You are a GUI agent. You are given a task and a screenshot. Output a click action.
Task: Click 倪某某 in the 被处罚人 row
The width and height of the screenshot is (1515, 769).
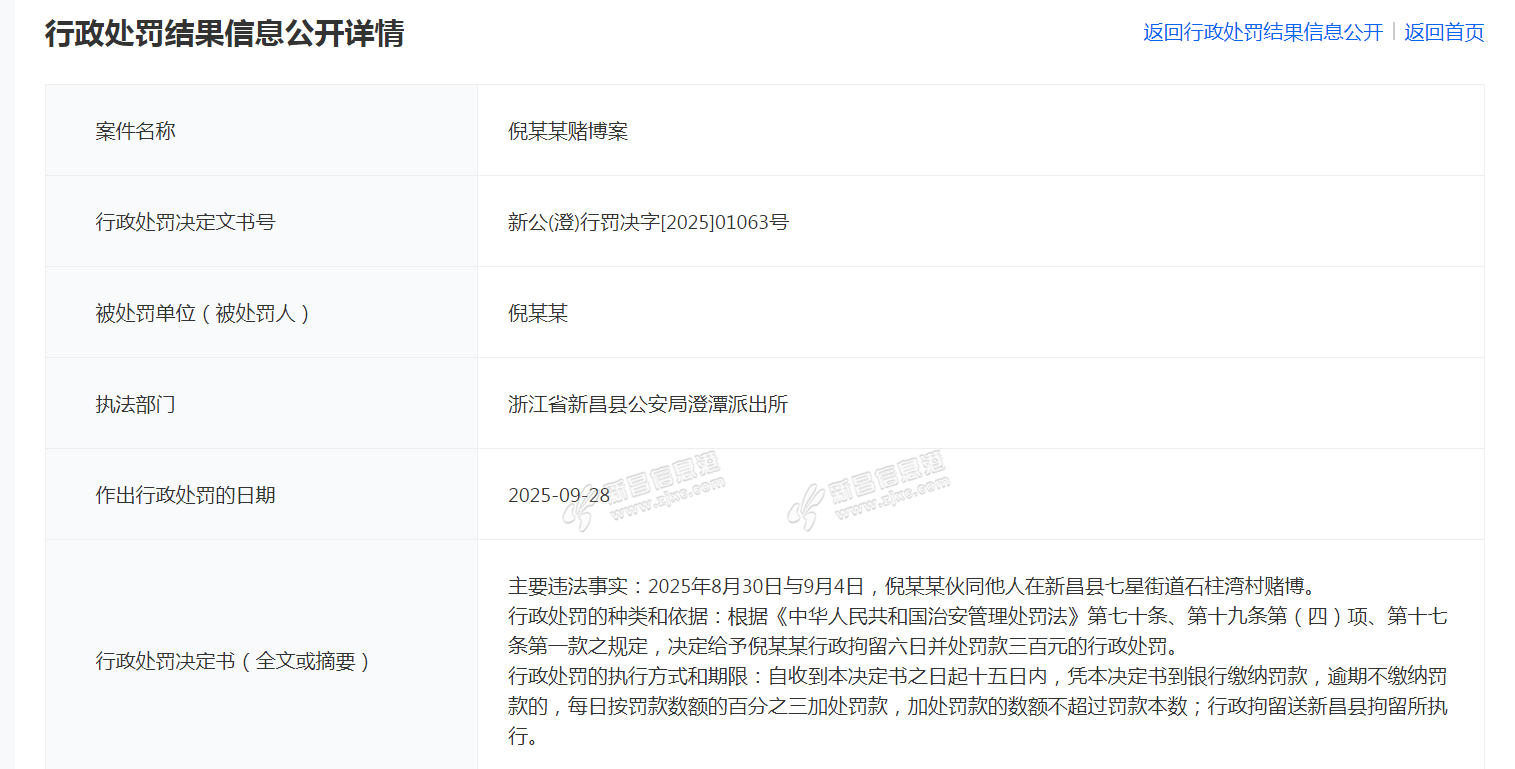pyautogui.click(x=538, y=313)
